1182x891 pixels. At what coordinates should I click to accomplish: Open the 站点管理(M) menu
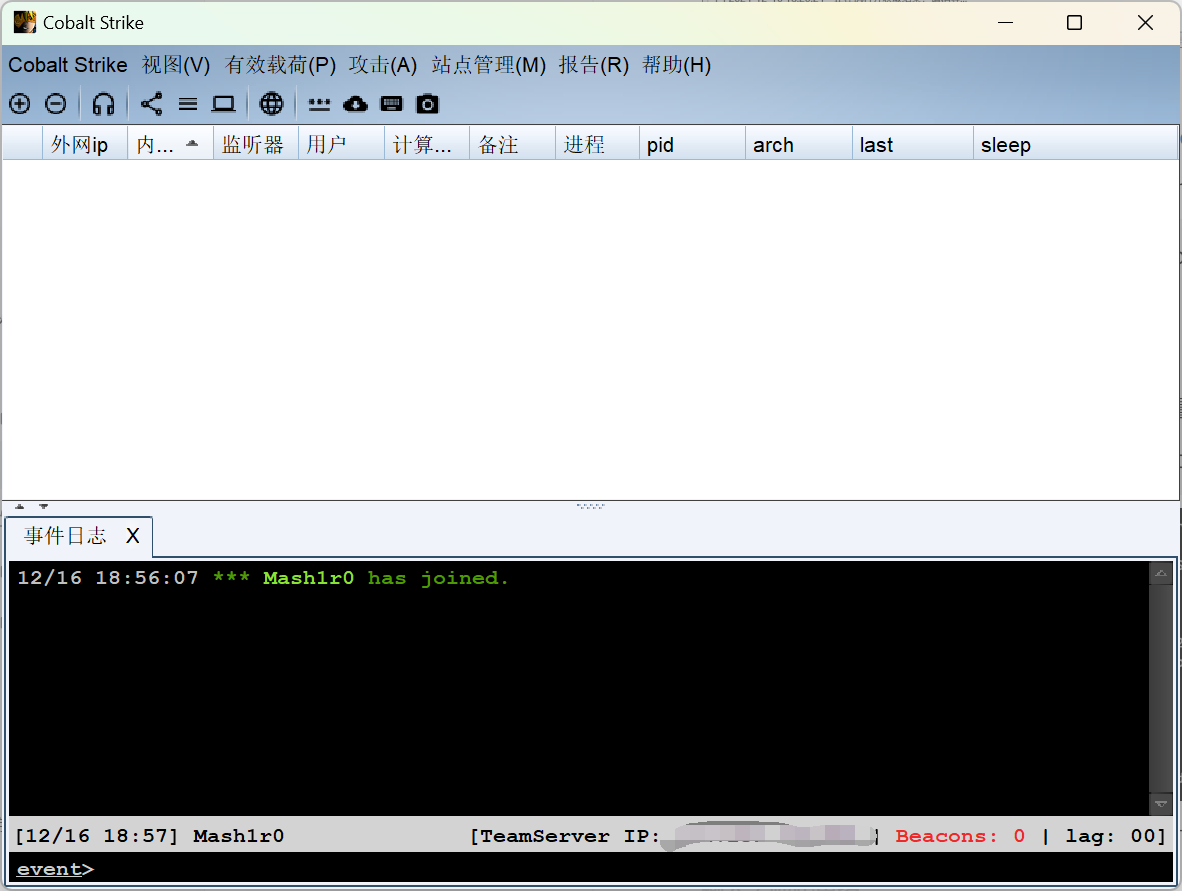488,65
